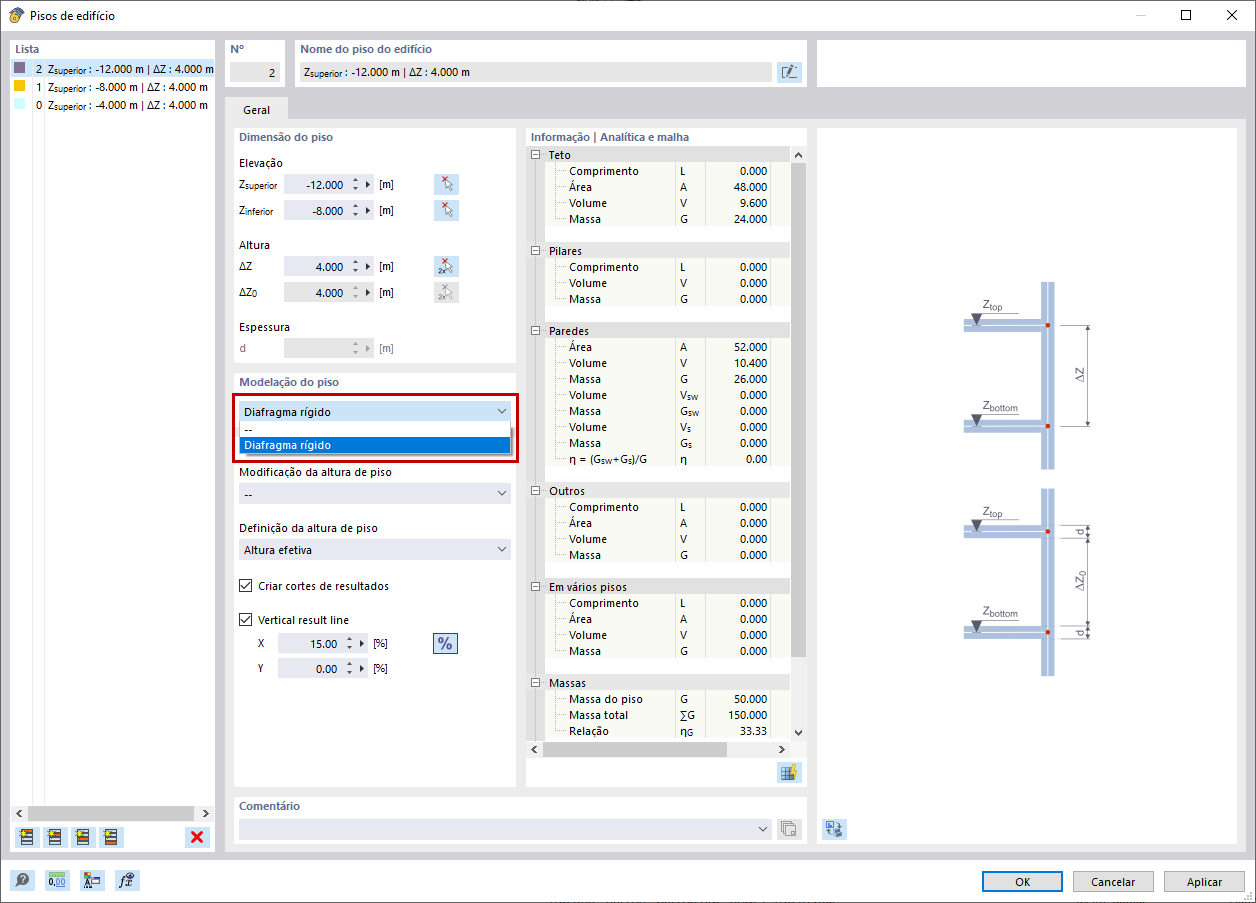The height and width of the screenshot is (903, 1256).
Task: Click the Massa do piso row label
Action: pyautogui.click(x=605, y=699)
